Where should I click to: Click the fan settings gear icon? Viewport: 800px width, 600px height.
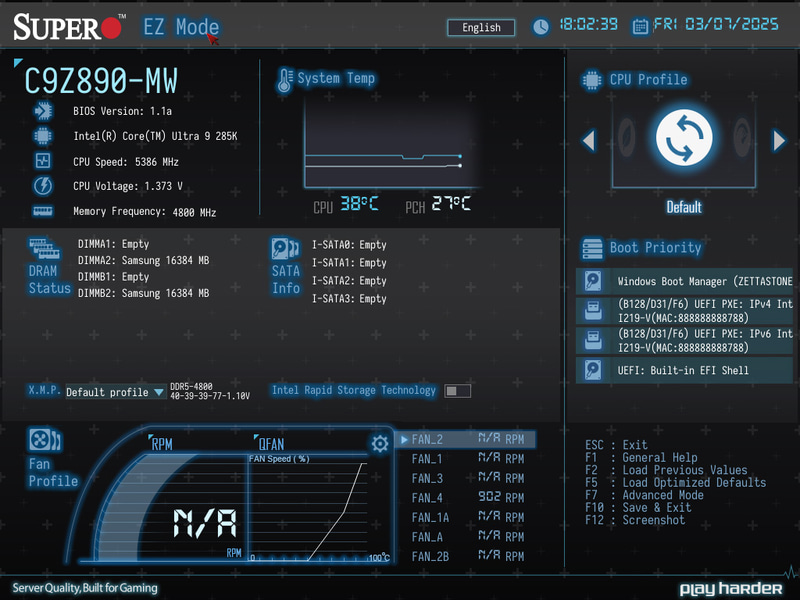(380, 444)
